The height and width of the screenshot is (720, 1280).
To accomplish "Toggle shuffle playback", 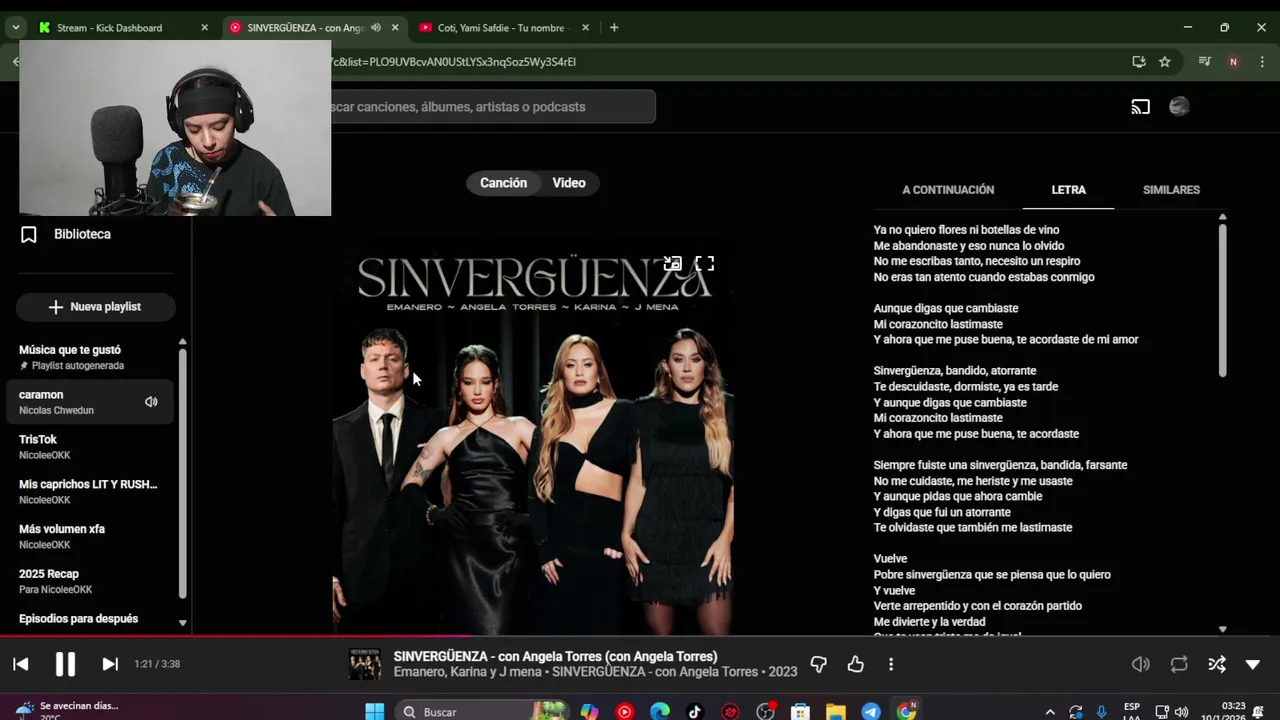I will pyautogui.click(x=1217, y=664).
